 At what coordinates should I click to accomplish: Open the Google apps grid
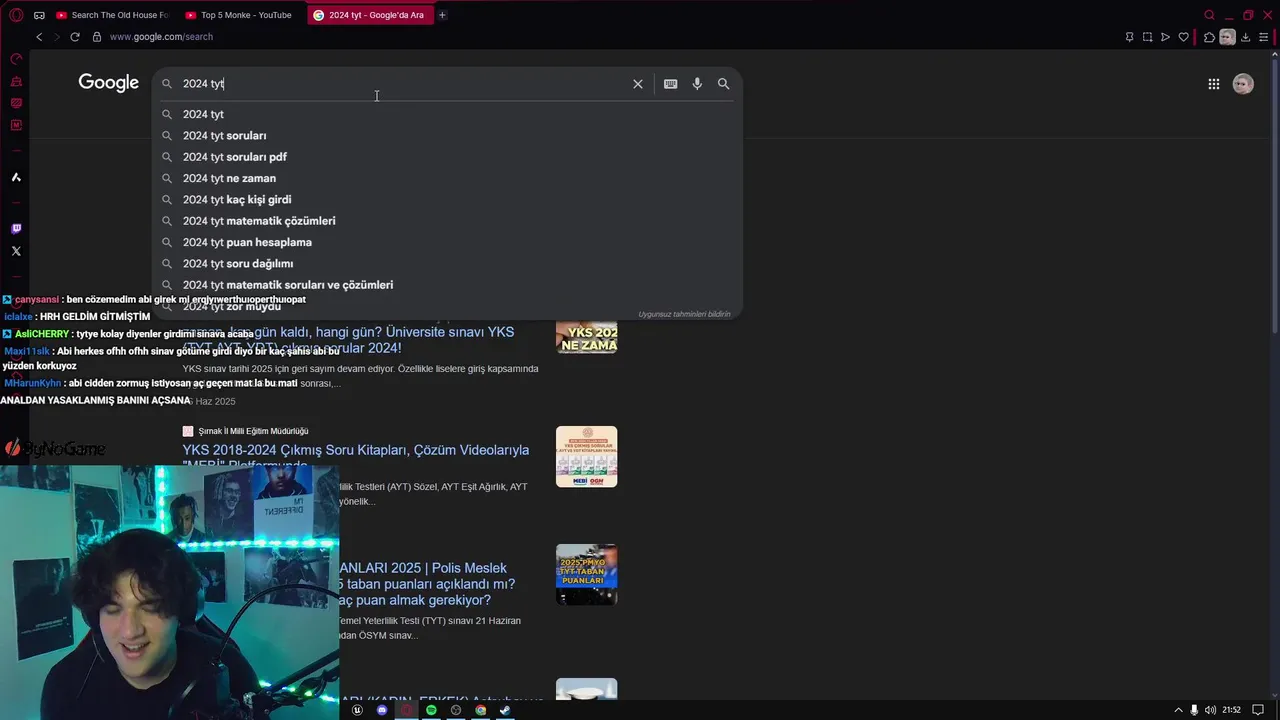point(1213,84)
